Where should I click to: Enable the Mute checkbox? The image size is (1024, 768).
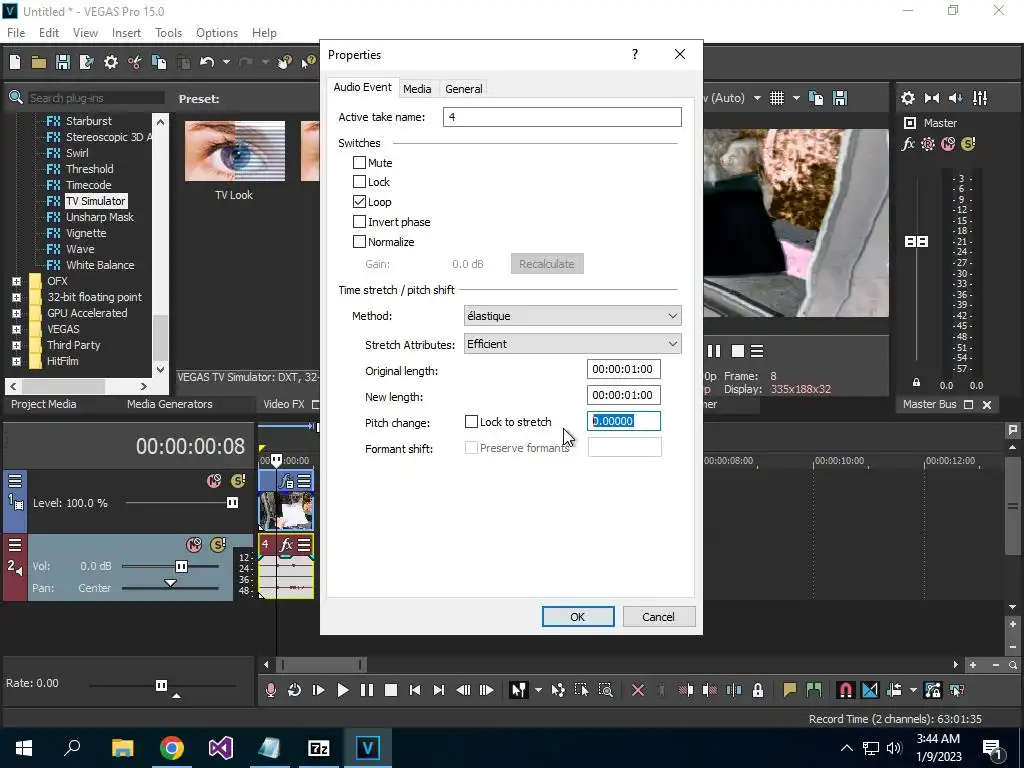pos(359,163)
